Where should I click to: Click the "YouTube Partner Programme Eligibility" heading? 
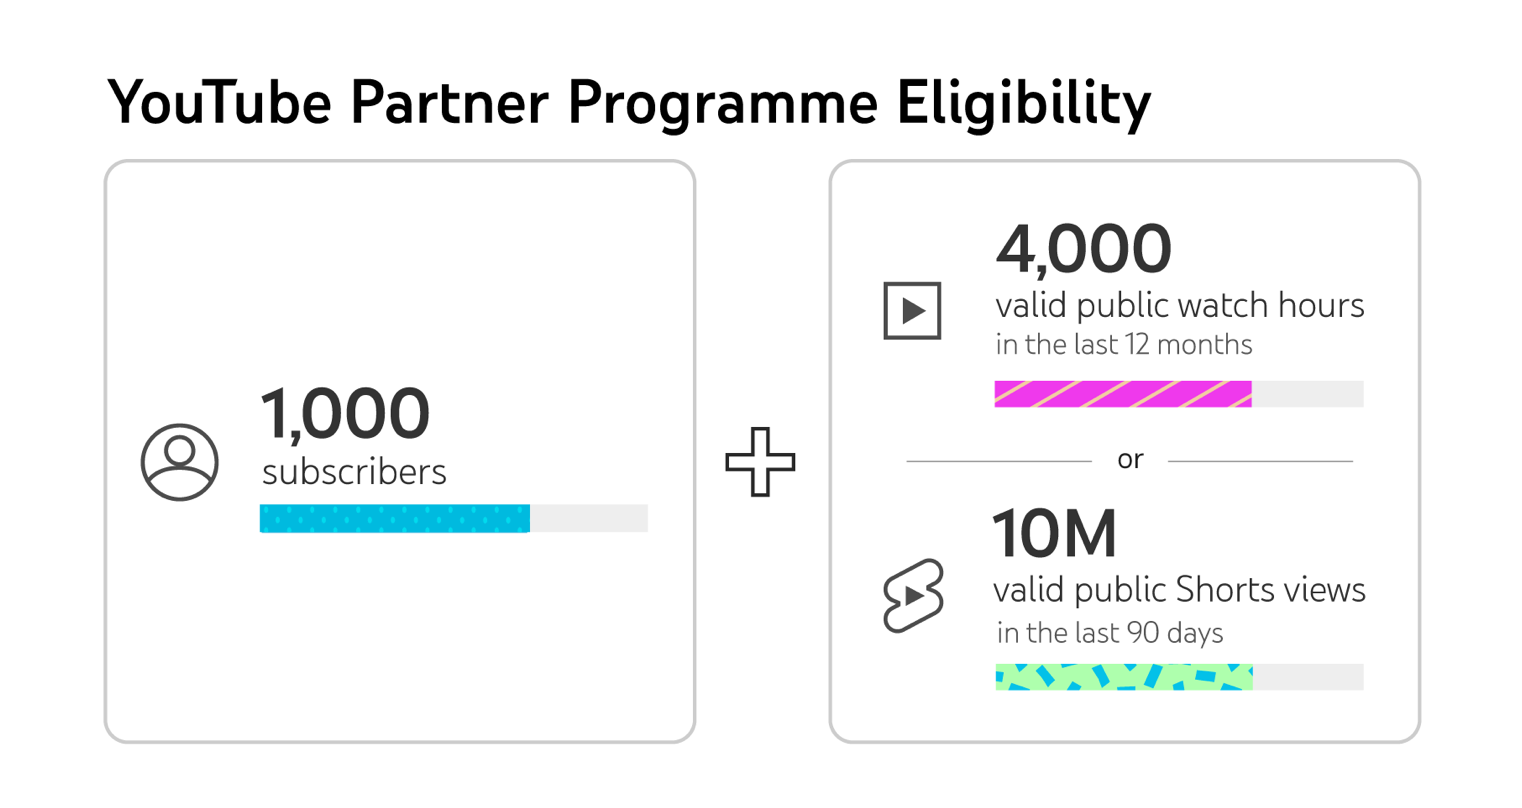(629, 102)
